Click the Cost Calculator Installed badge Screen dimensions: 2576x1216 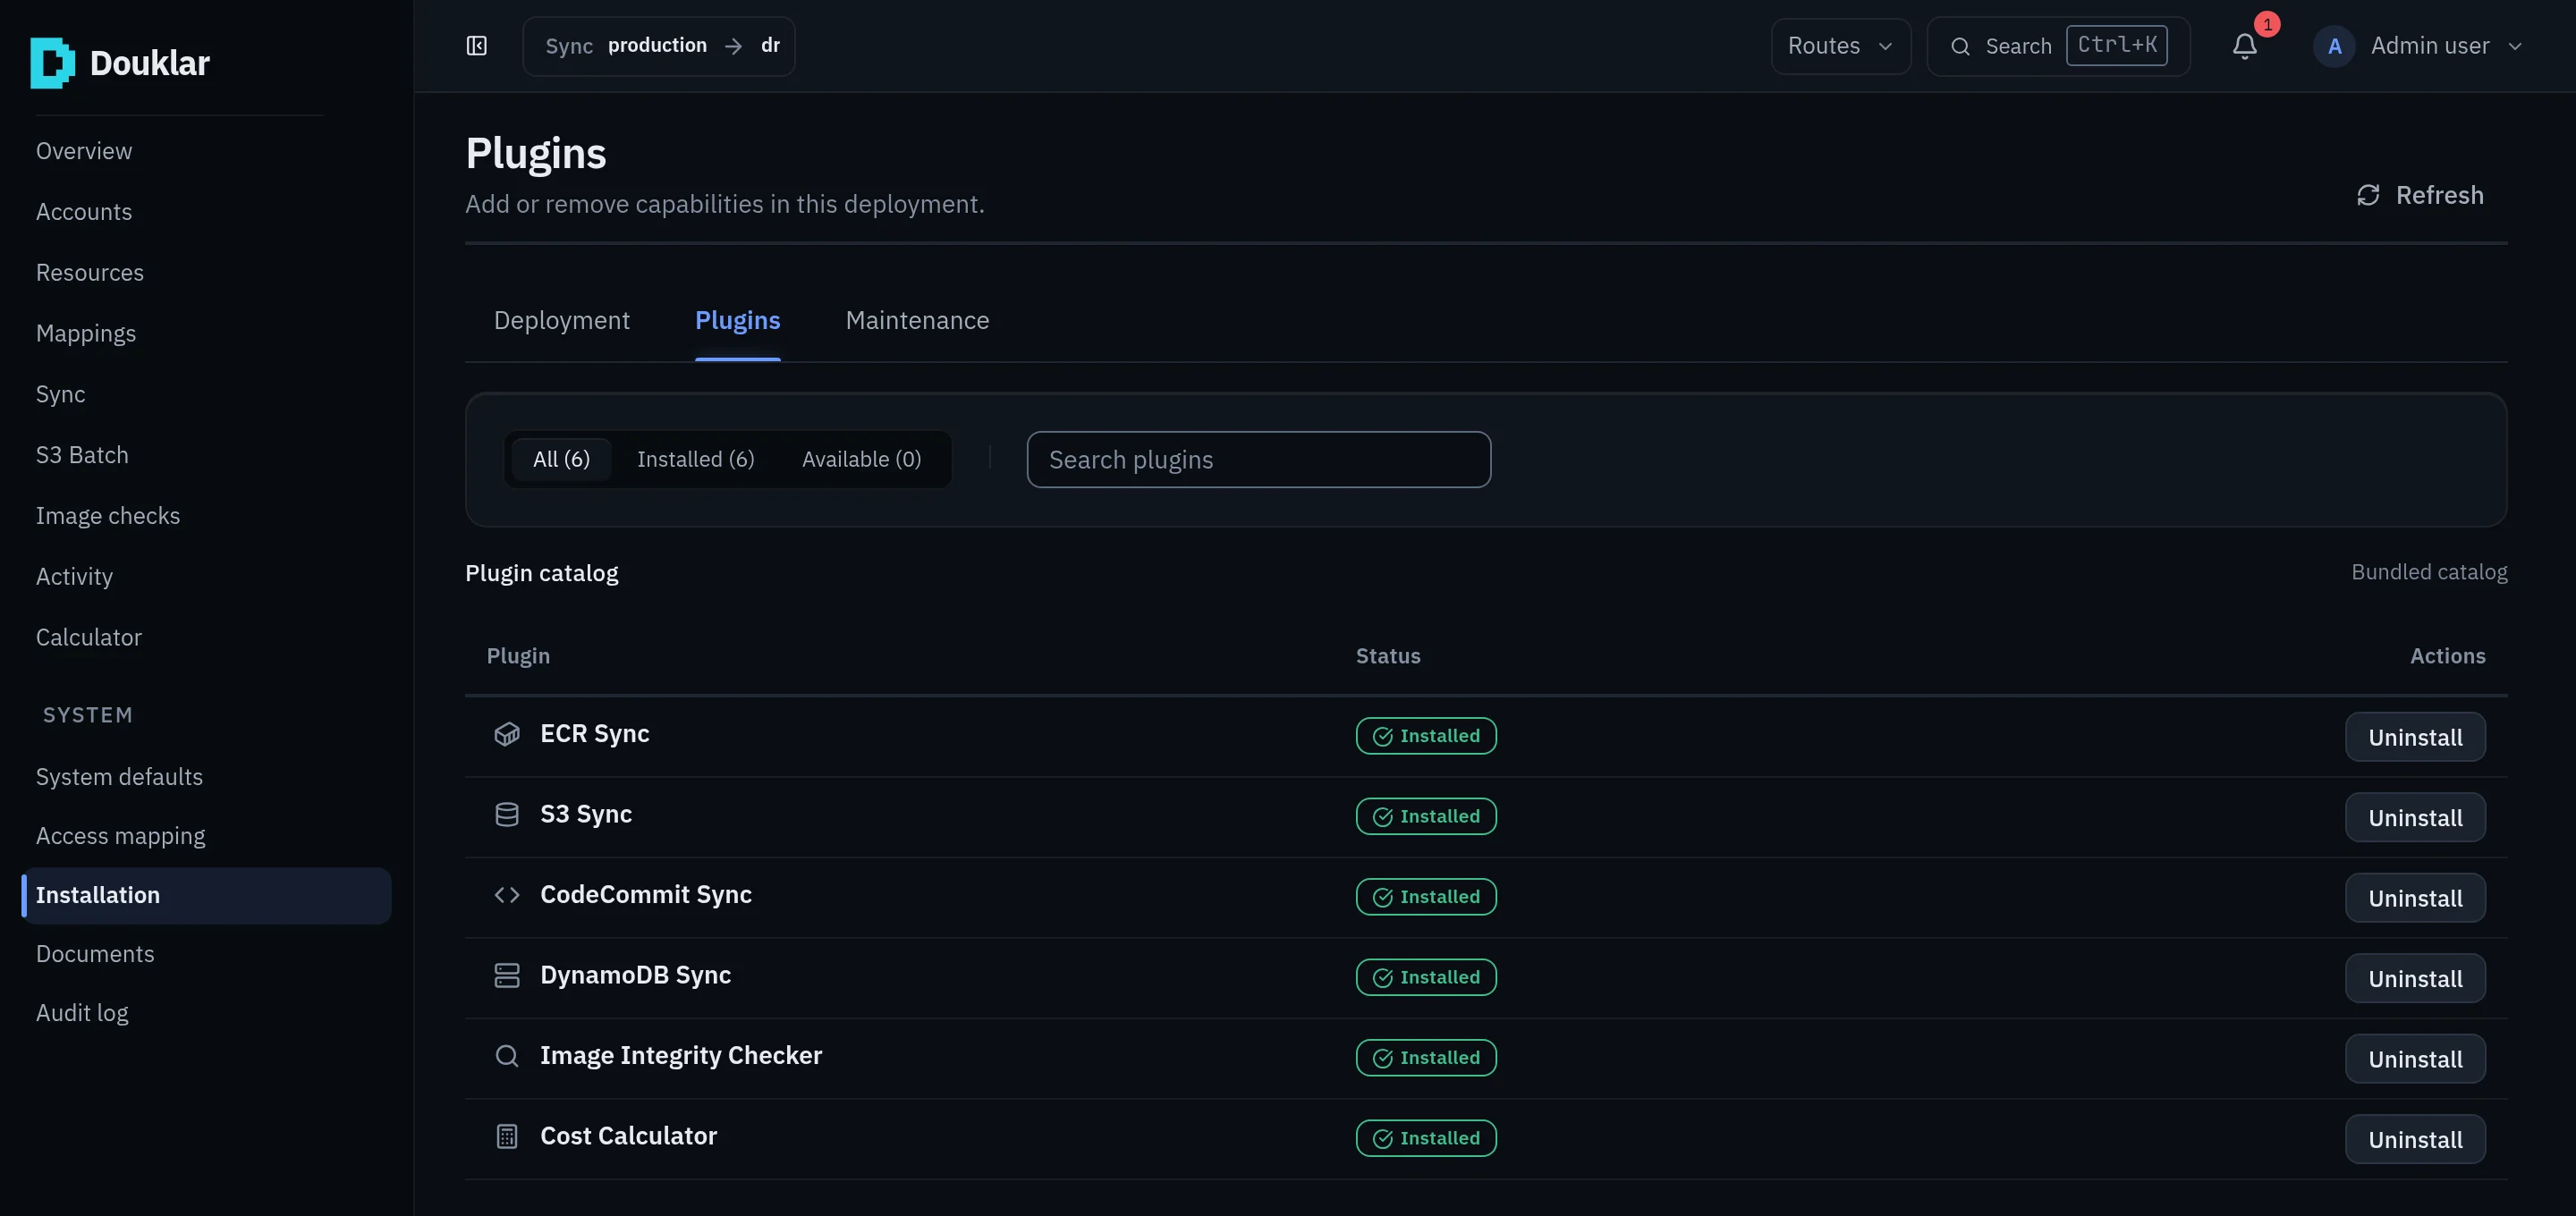click(x=1426, y=1138)
